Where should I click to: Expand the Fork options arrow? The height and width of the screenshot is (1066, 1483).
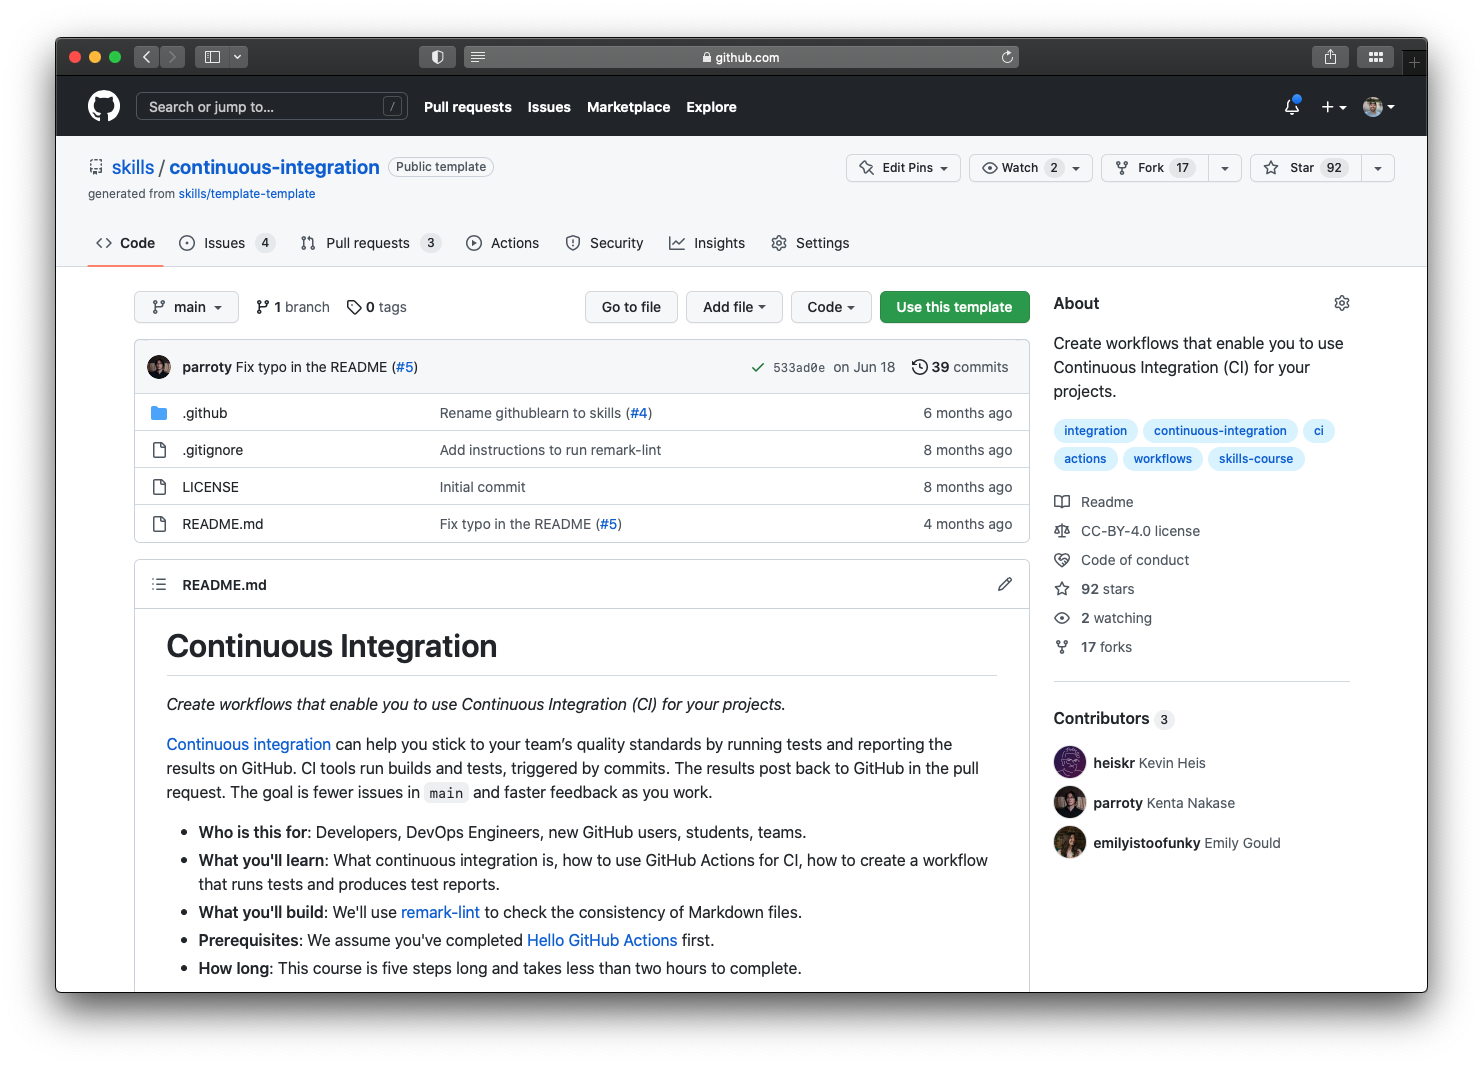coord(1225,168)
